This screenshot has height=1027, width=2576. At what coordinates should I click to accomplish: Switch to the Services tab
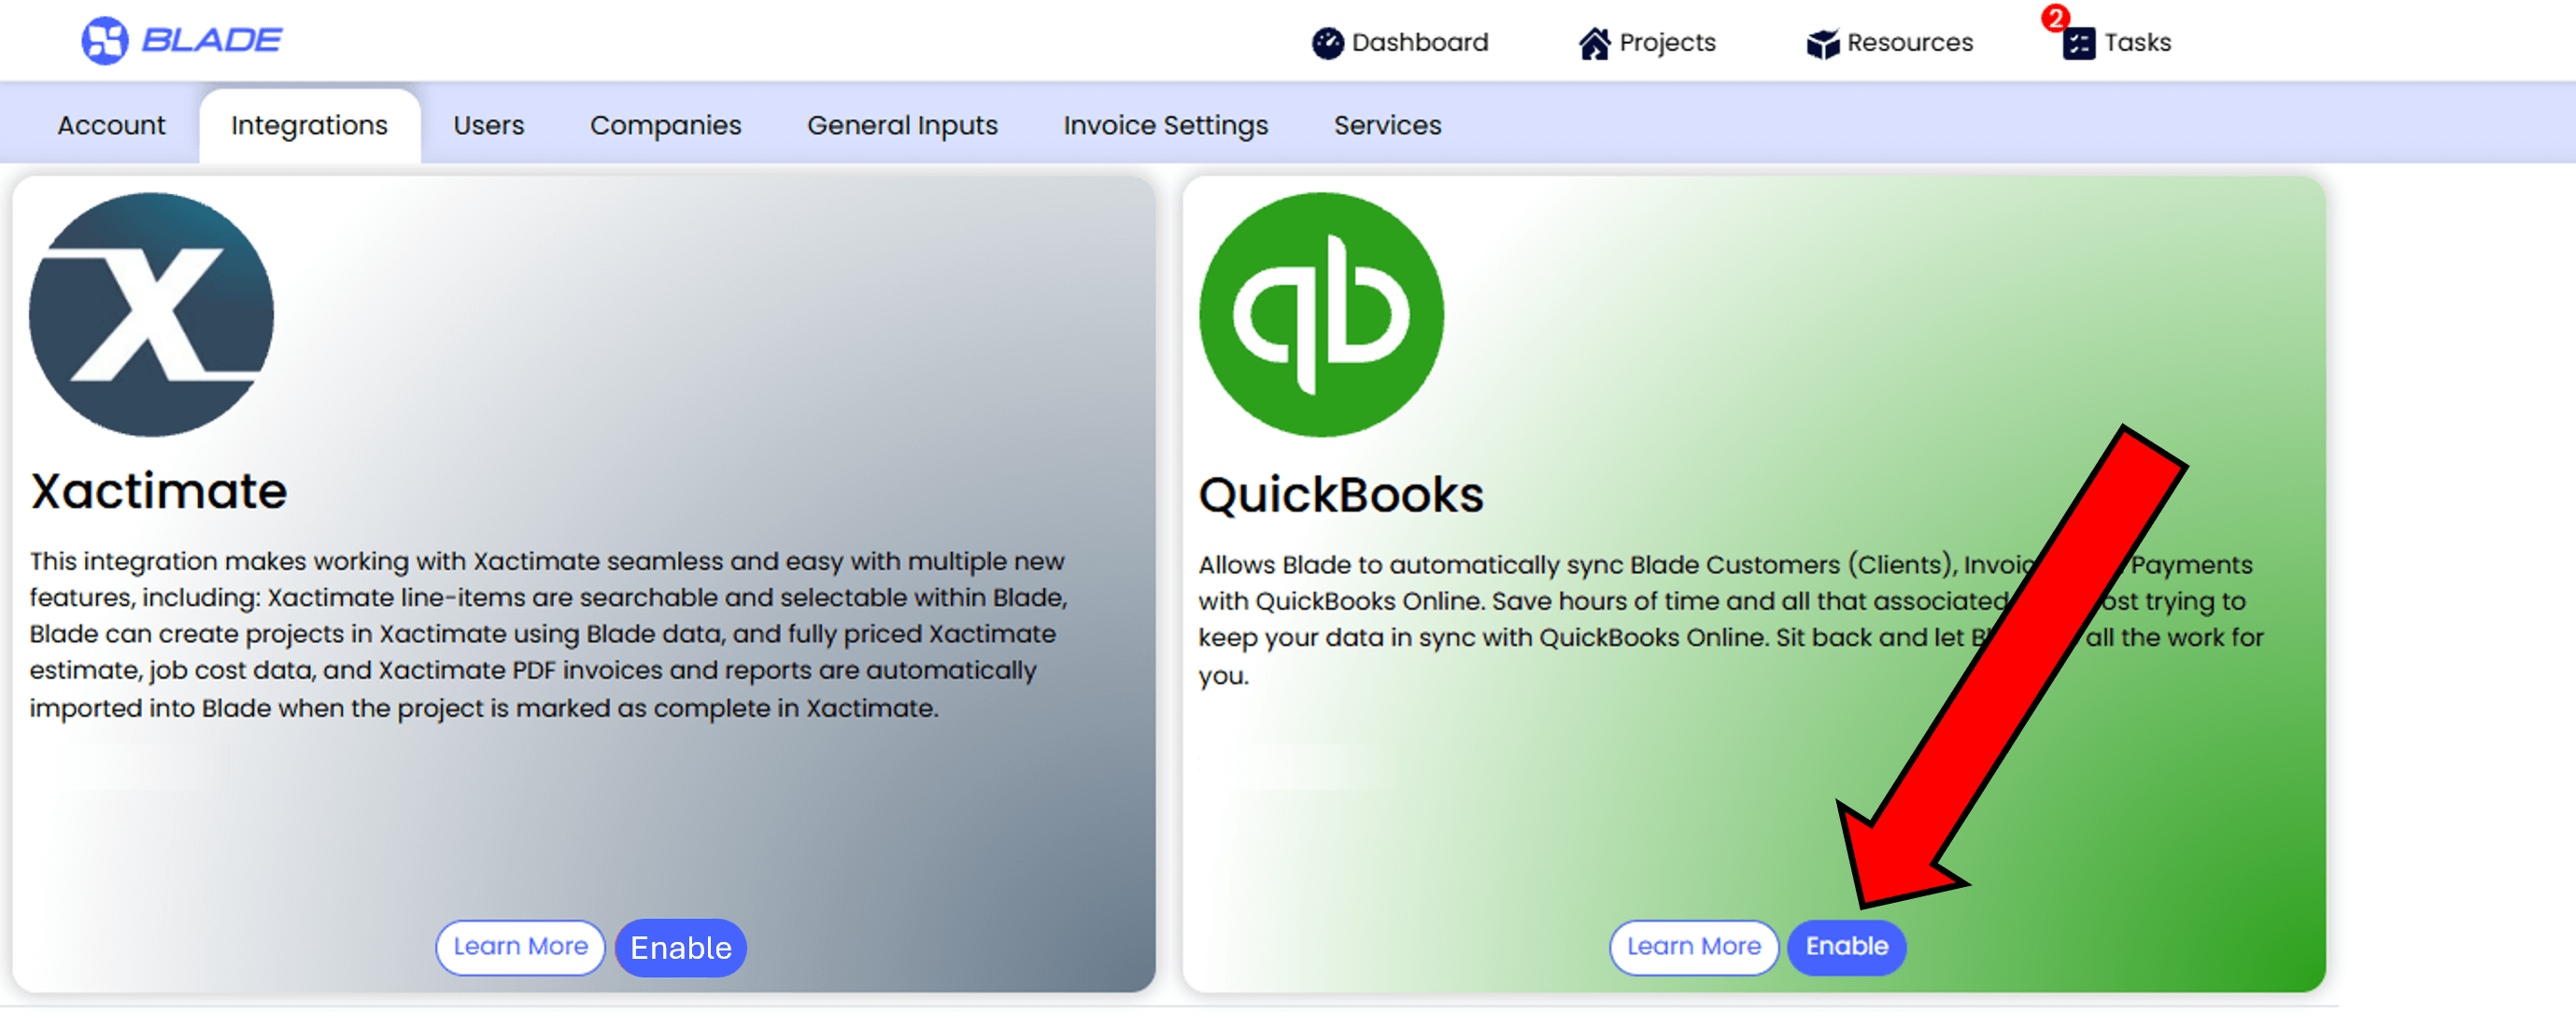[x=1387, y=125]
